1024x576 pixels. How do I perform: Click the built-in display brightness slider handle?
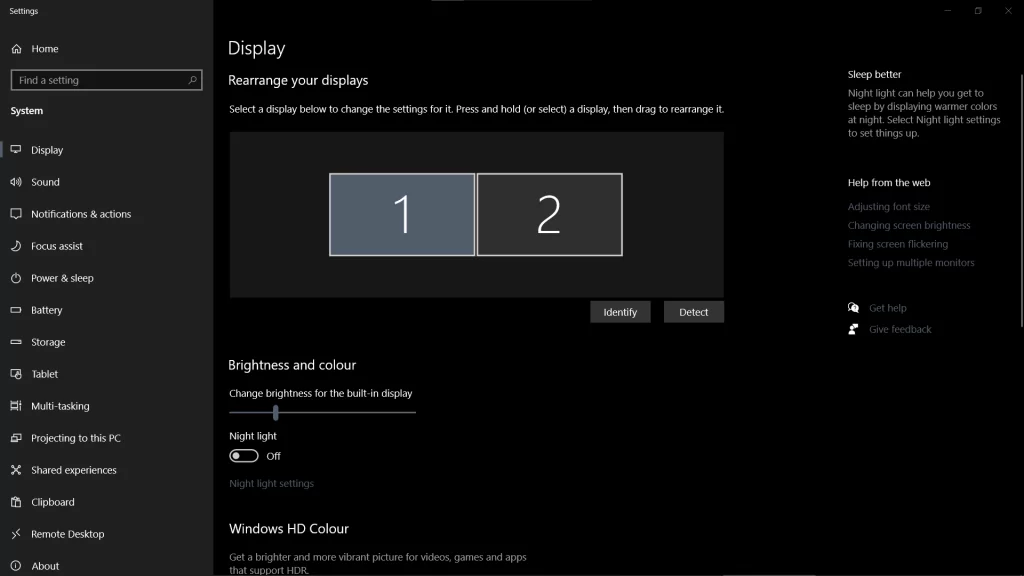pos(276,412)
